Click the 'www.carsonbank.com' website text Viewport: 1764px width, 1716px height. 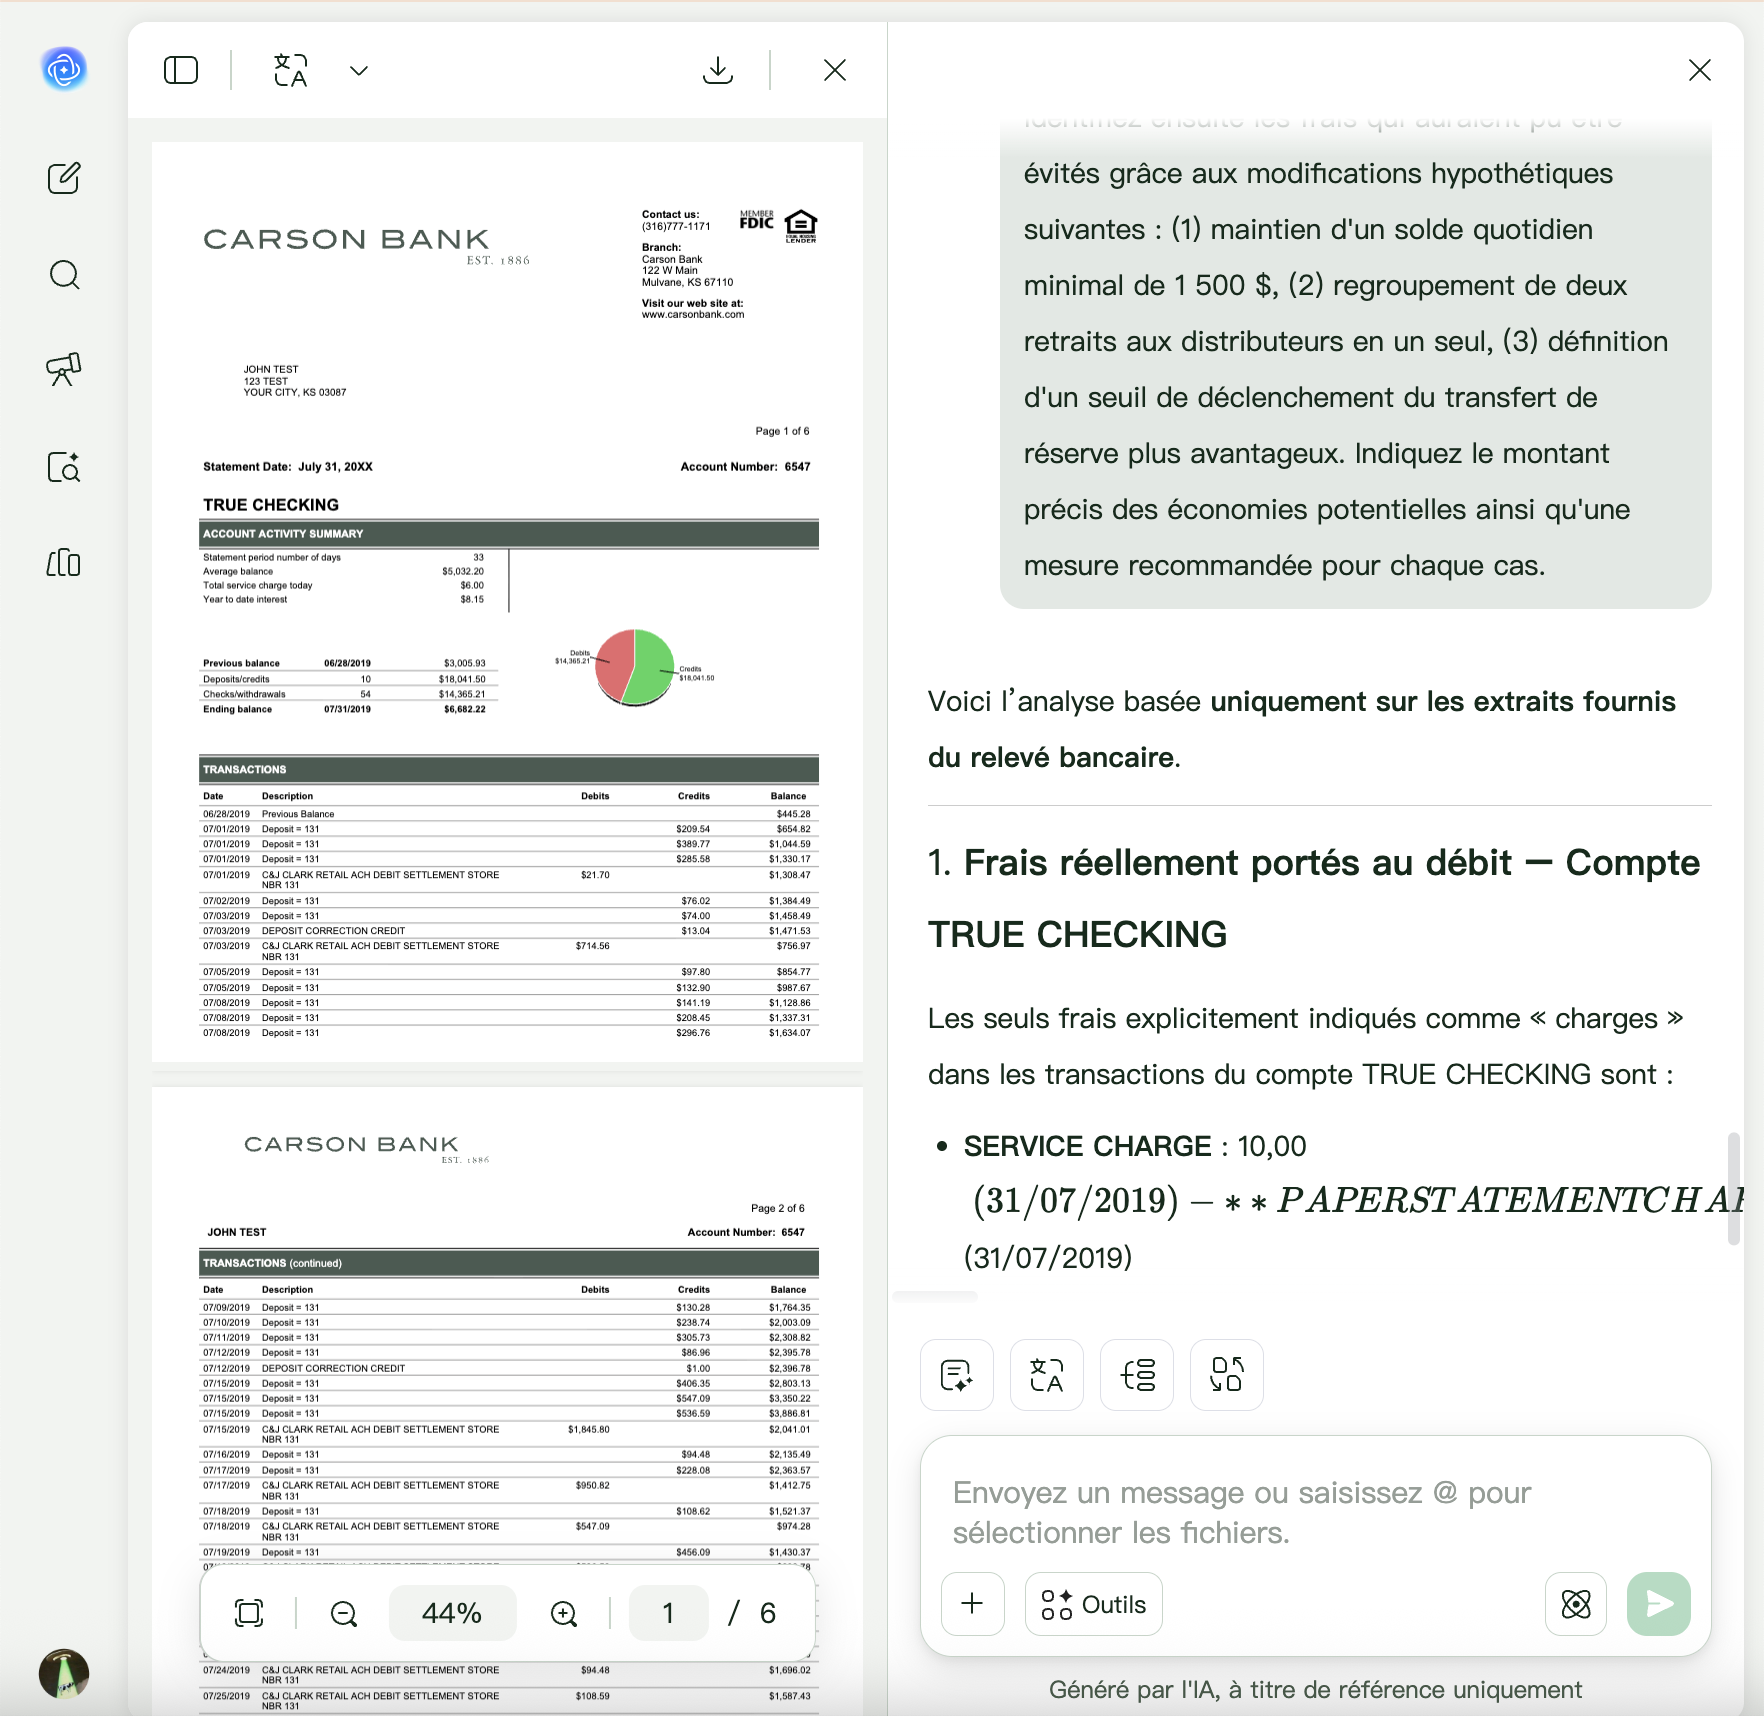click(693, 315)
